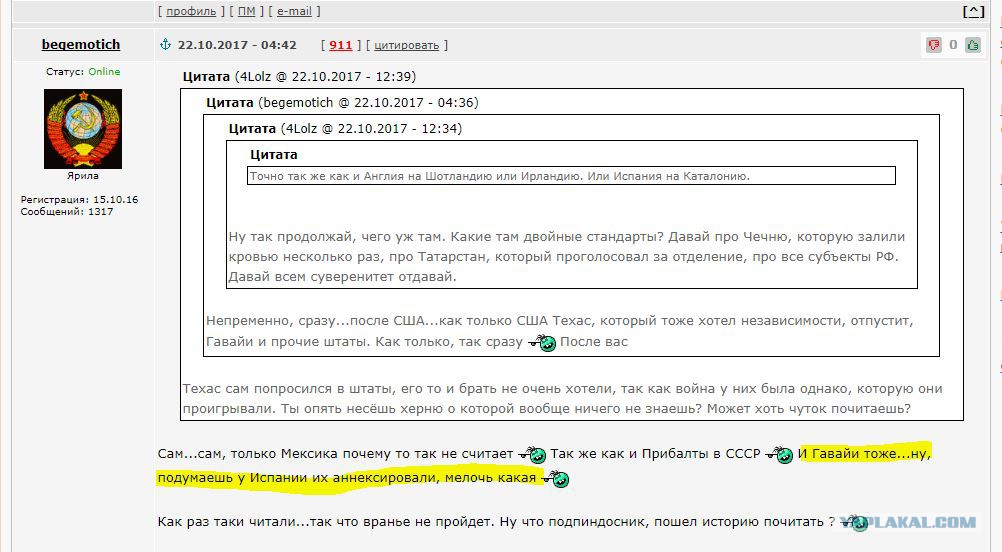Click the quoted text starting 'Непременно, сразу'
Image resolution: width=1002 pixels, height=552 pixels.
tap(560, 331)
